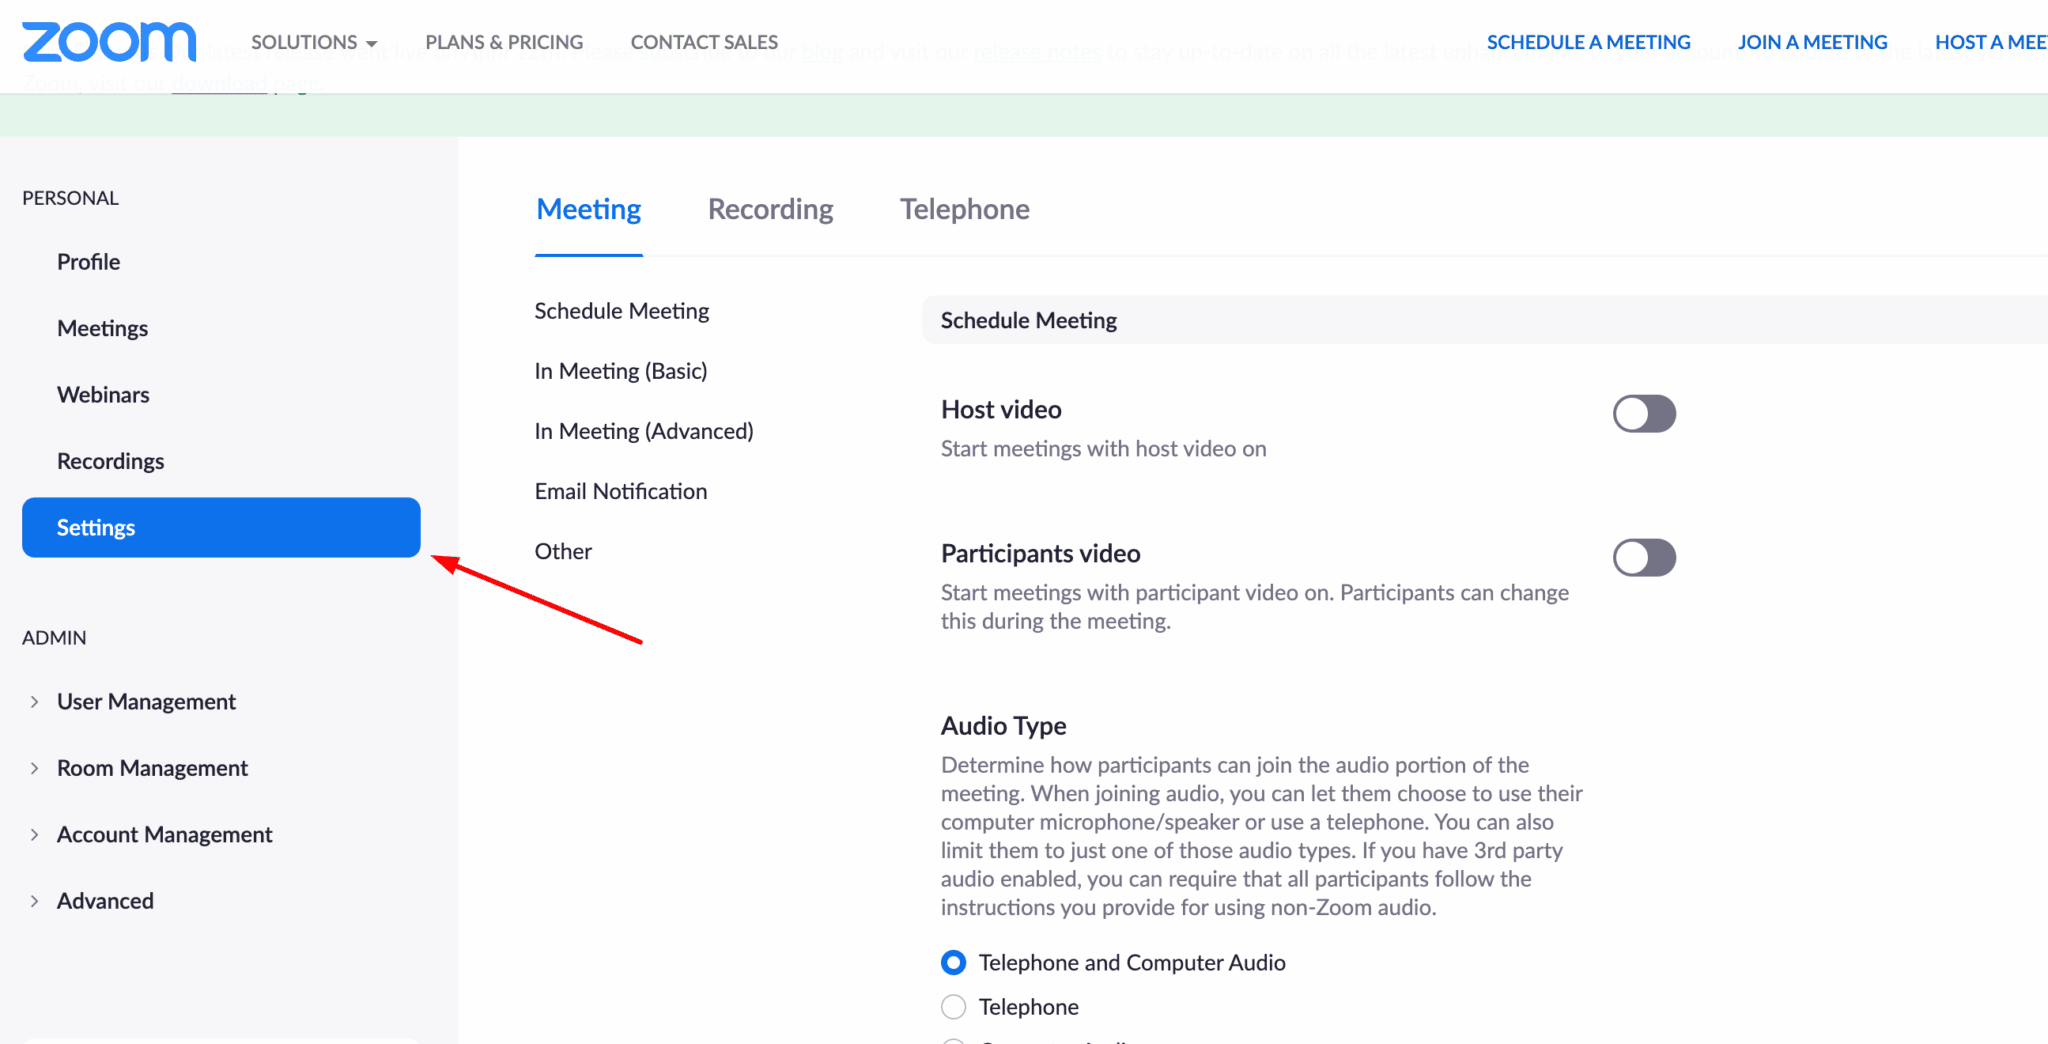This screenshot has height=1044, width=2048.
Task: Switch to the Telephone tab
Action: pyautogui.click(x=964, y=209)
